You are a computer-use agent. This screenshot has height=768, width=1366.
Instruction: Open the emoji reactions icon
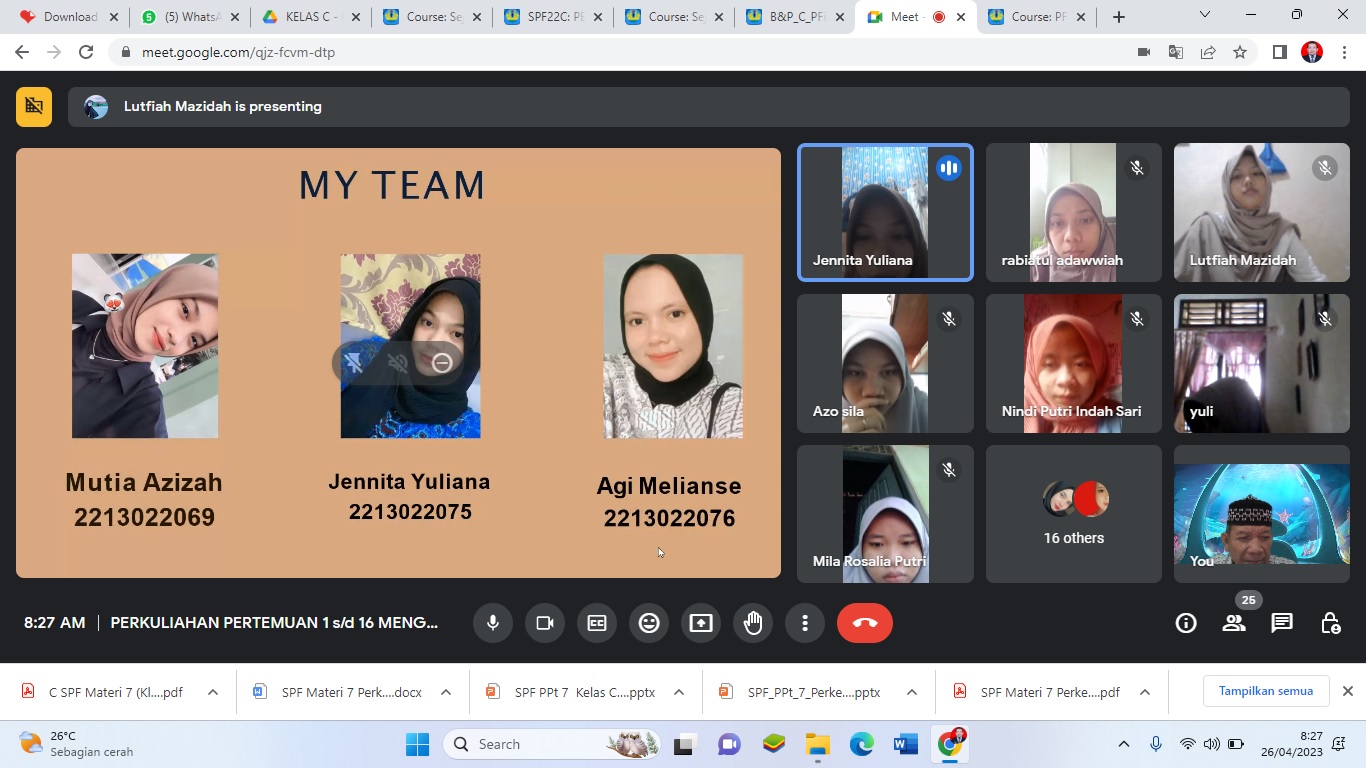[x=649, y=623]
